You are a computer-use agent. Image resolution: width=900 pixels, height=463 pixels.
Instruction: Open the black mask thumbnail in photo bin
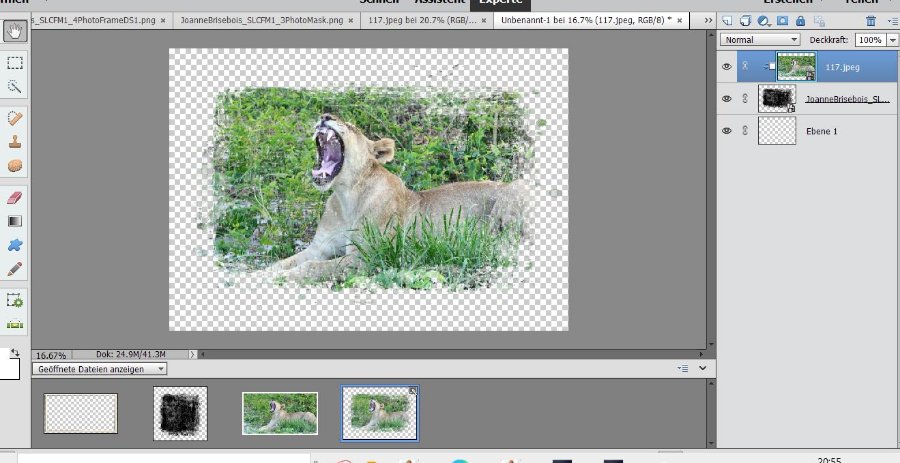(x=180, y=413)
